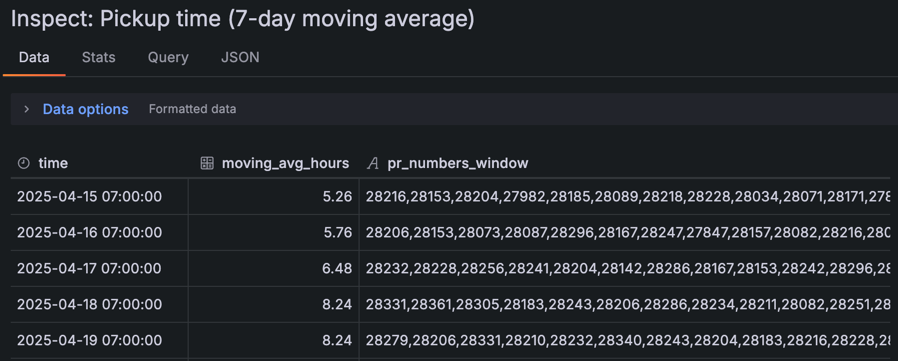Image resolution: width=898 pixels, height=361 pixels.
Task: Select the 2025-04-17 07:00:00 time cell
Action: tap(99, 268)
